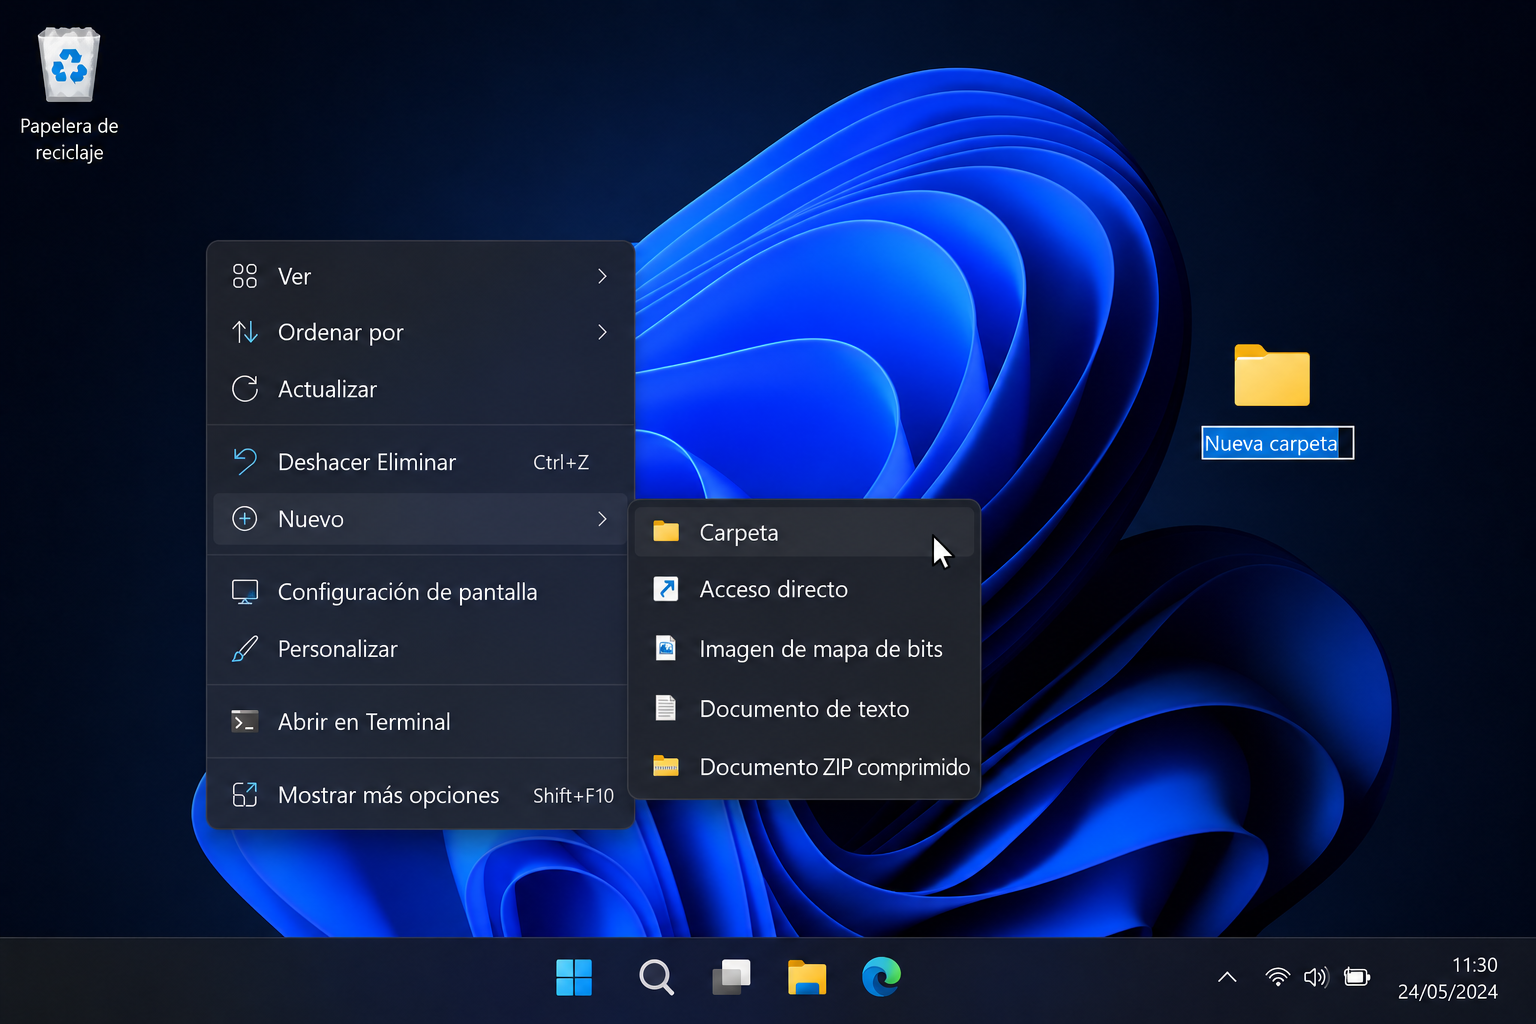Open the Windows Start button
This screenshot has height=1024, width=1536.
[x=574, y=977]
